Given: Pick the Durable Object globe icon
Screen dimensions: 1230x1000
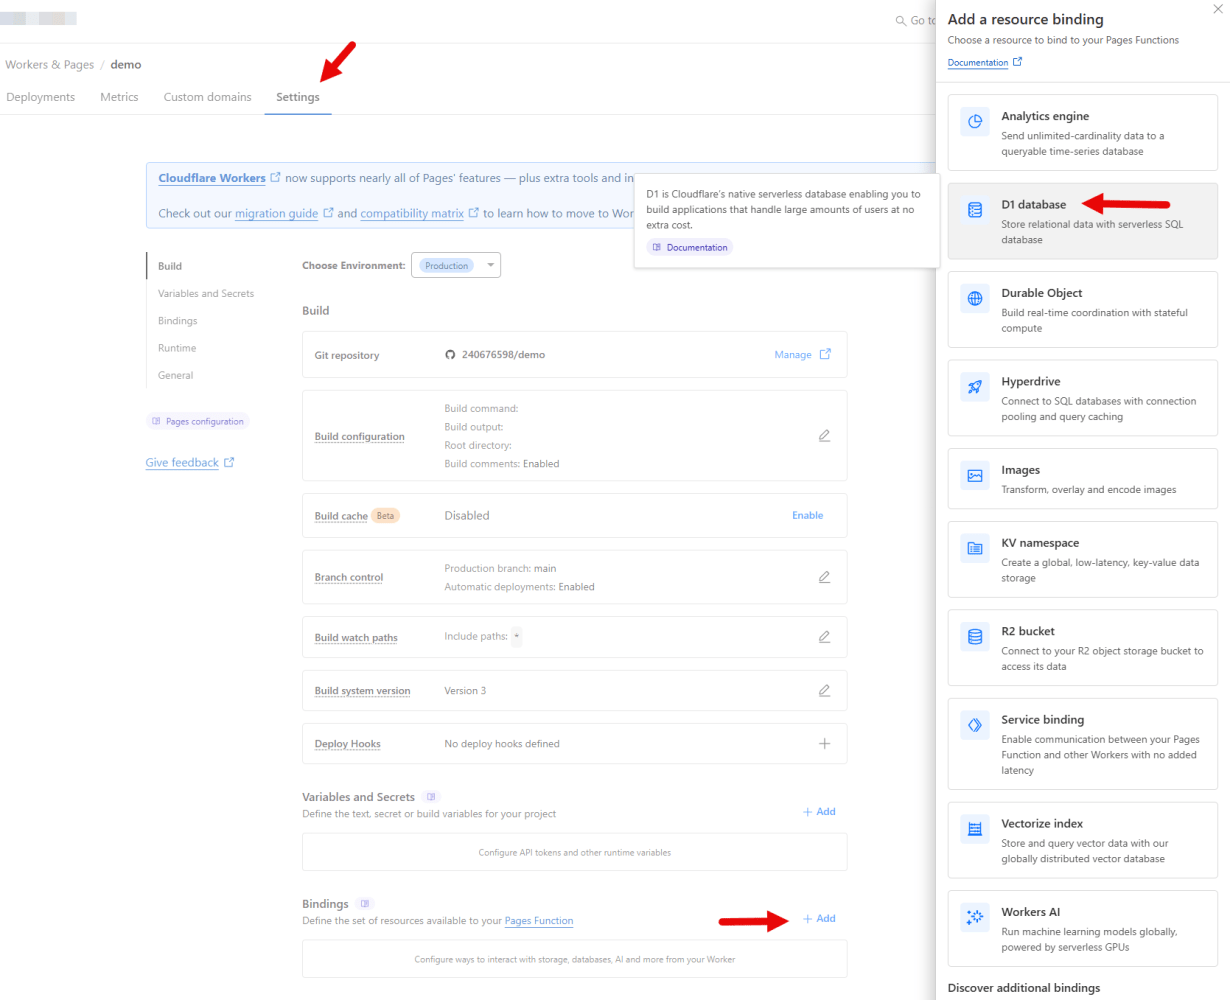Looking at the screenshot, I should point(975,299).
